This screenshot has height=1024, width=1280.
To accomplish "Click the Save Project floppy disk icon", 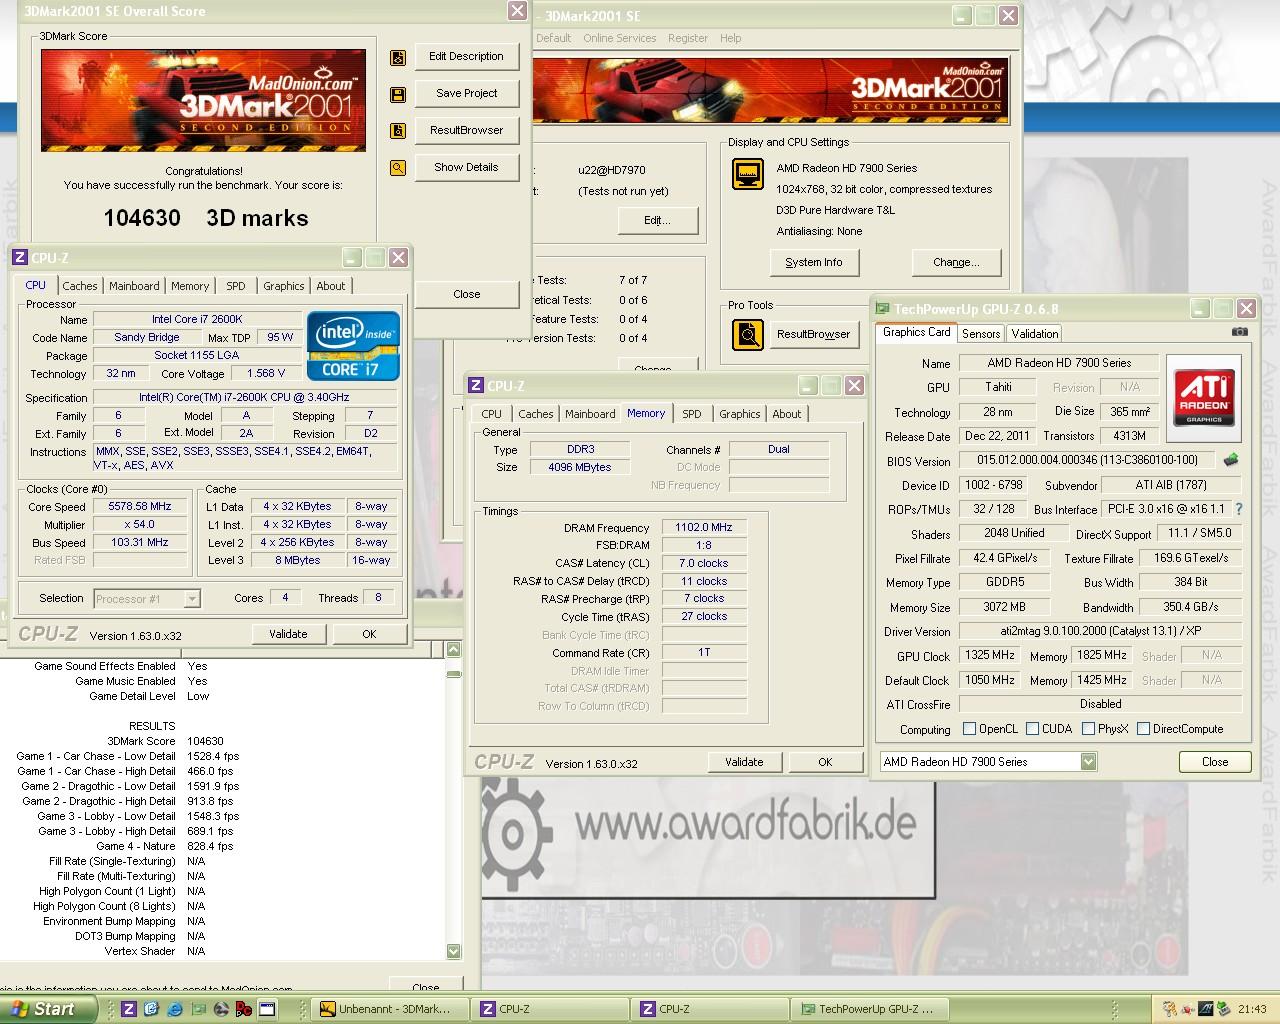I will (x=398, y=95).
